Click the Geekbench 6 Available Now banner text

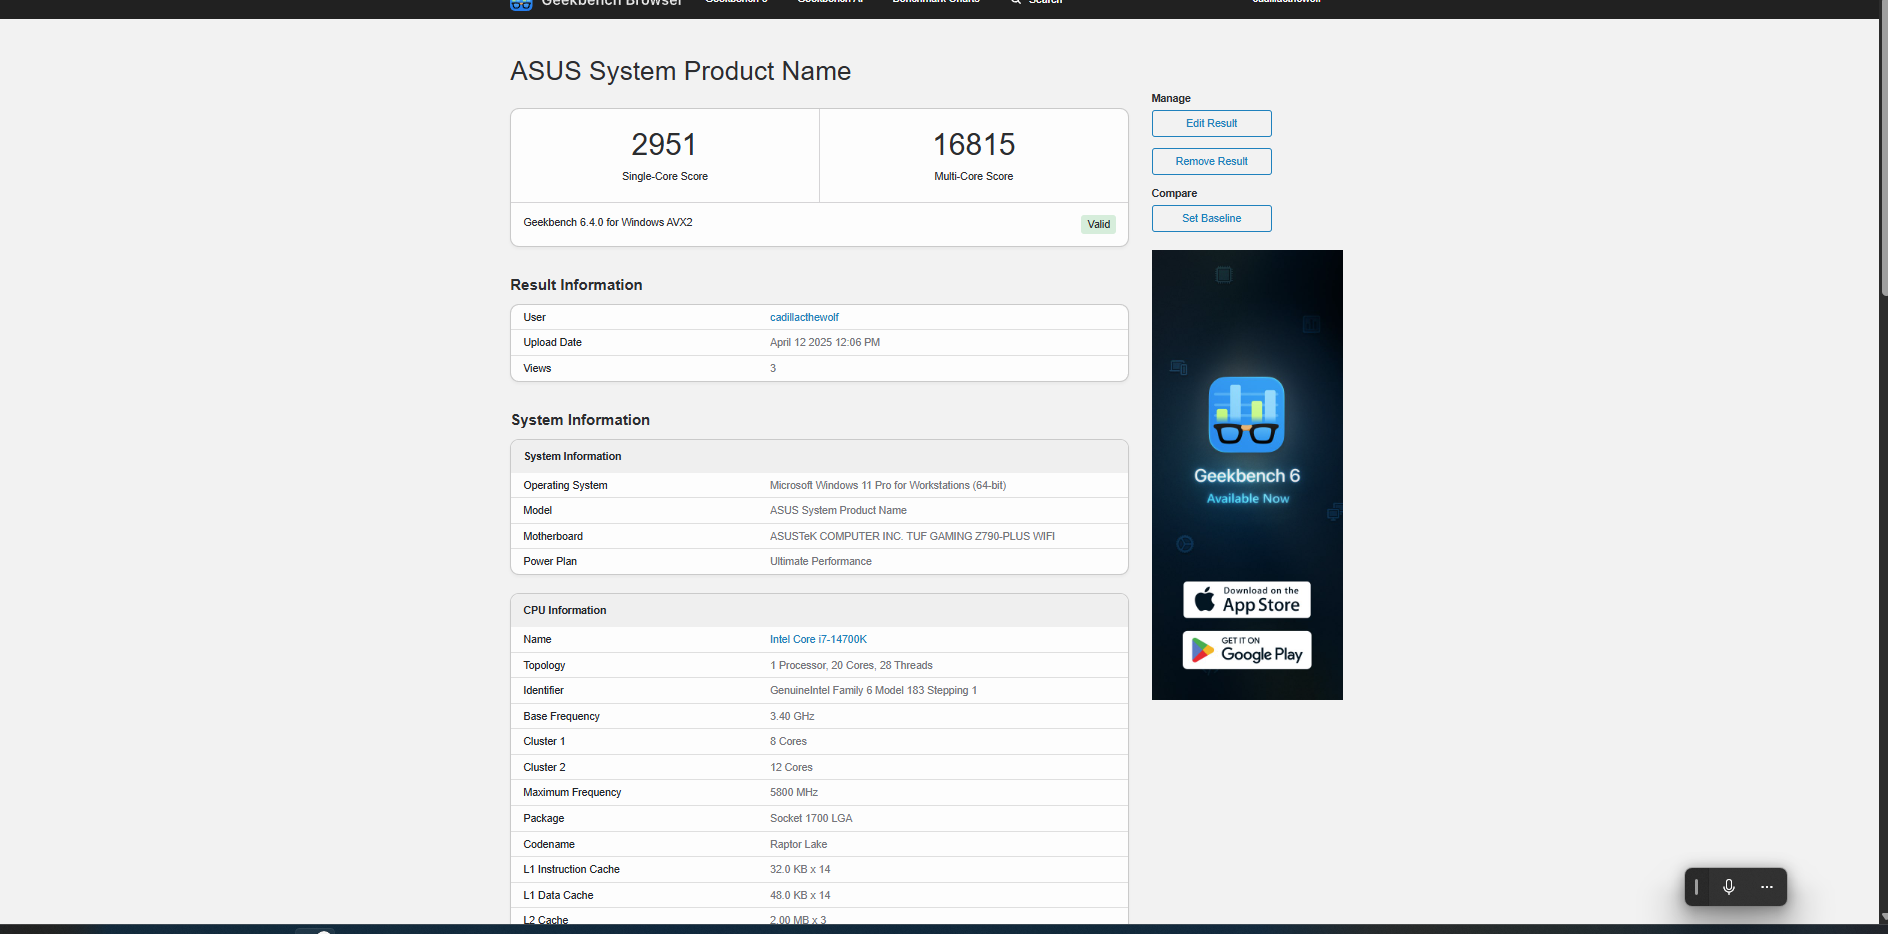click(x=1247, y=486)
